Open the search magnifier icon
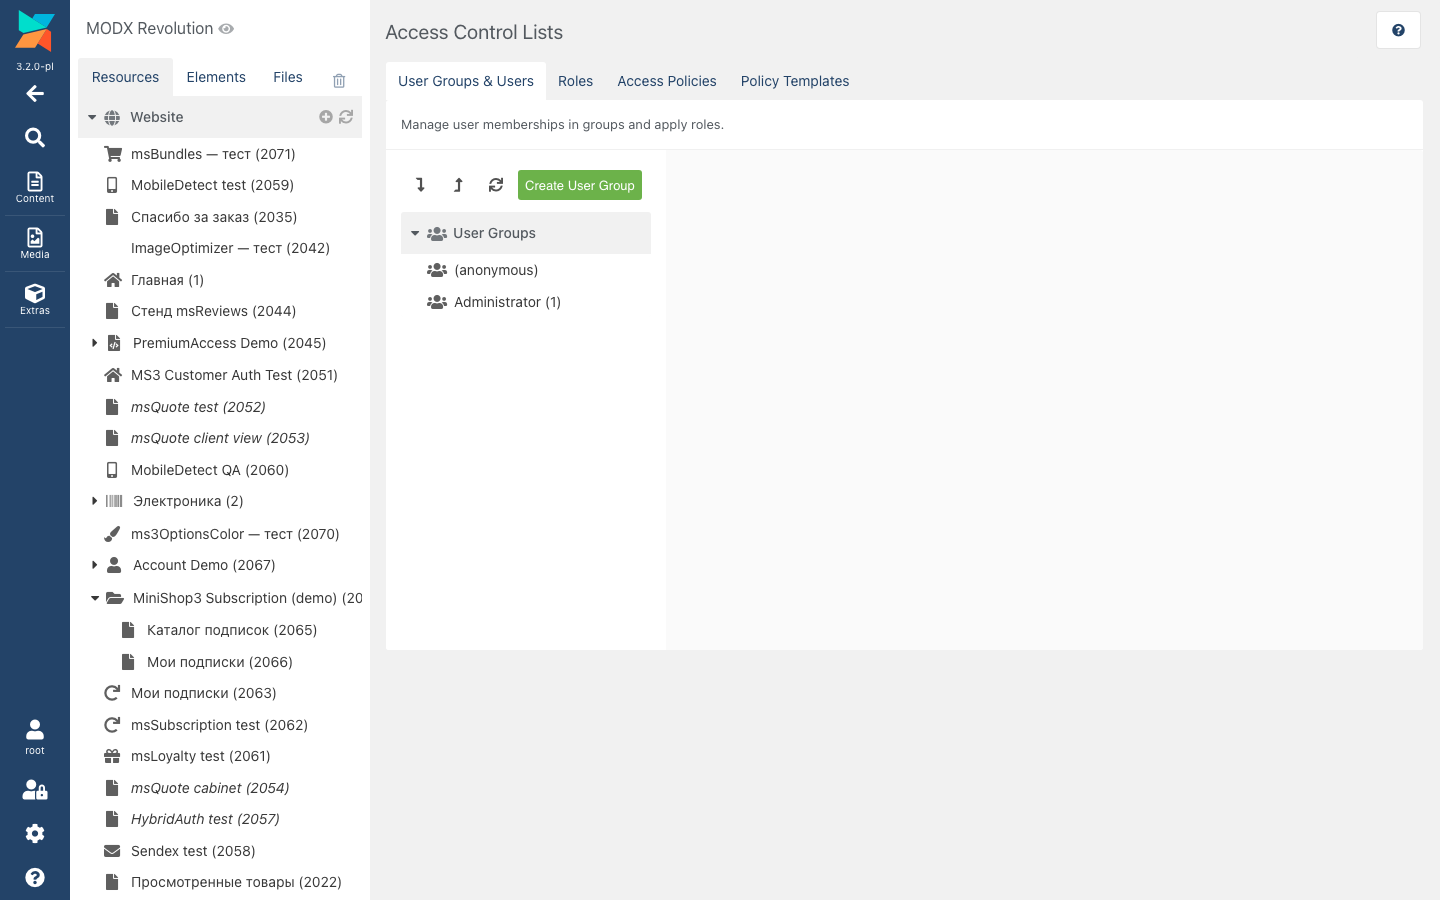Image resolution: width=1440 pixels, height=900 pixels. (35, 137)
